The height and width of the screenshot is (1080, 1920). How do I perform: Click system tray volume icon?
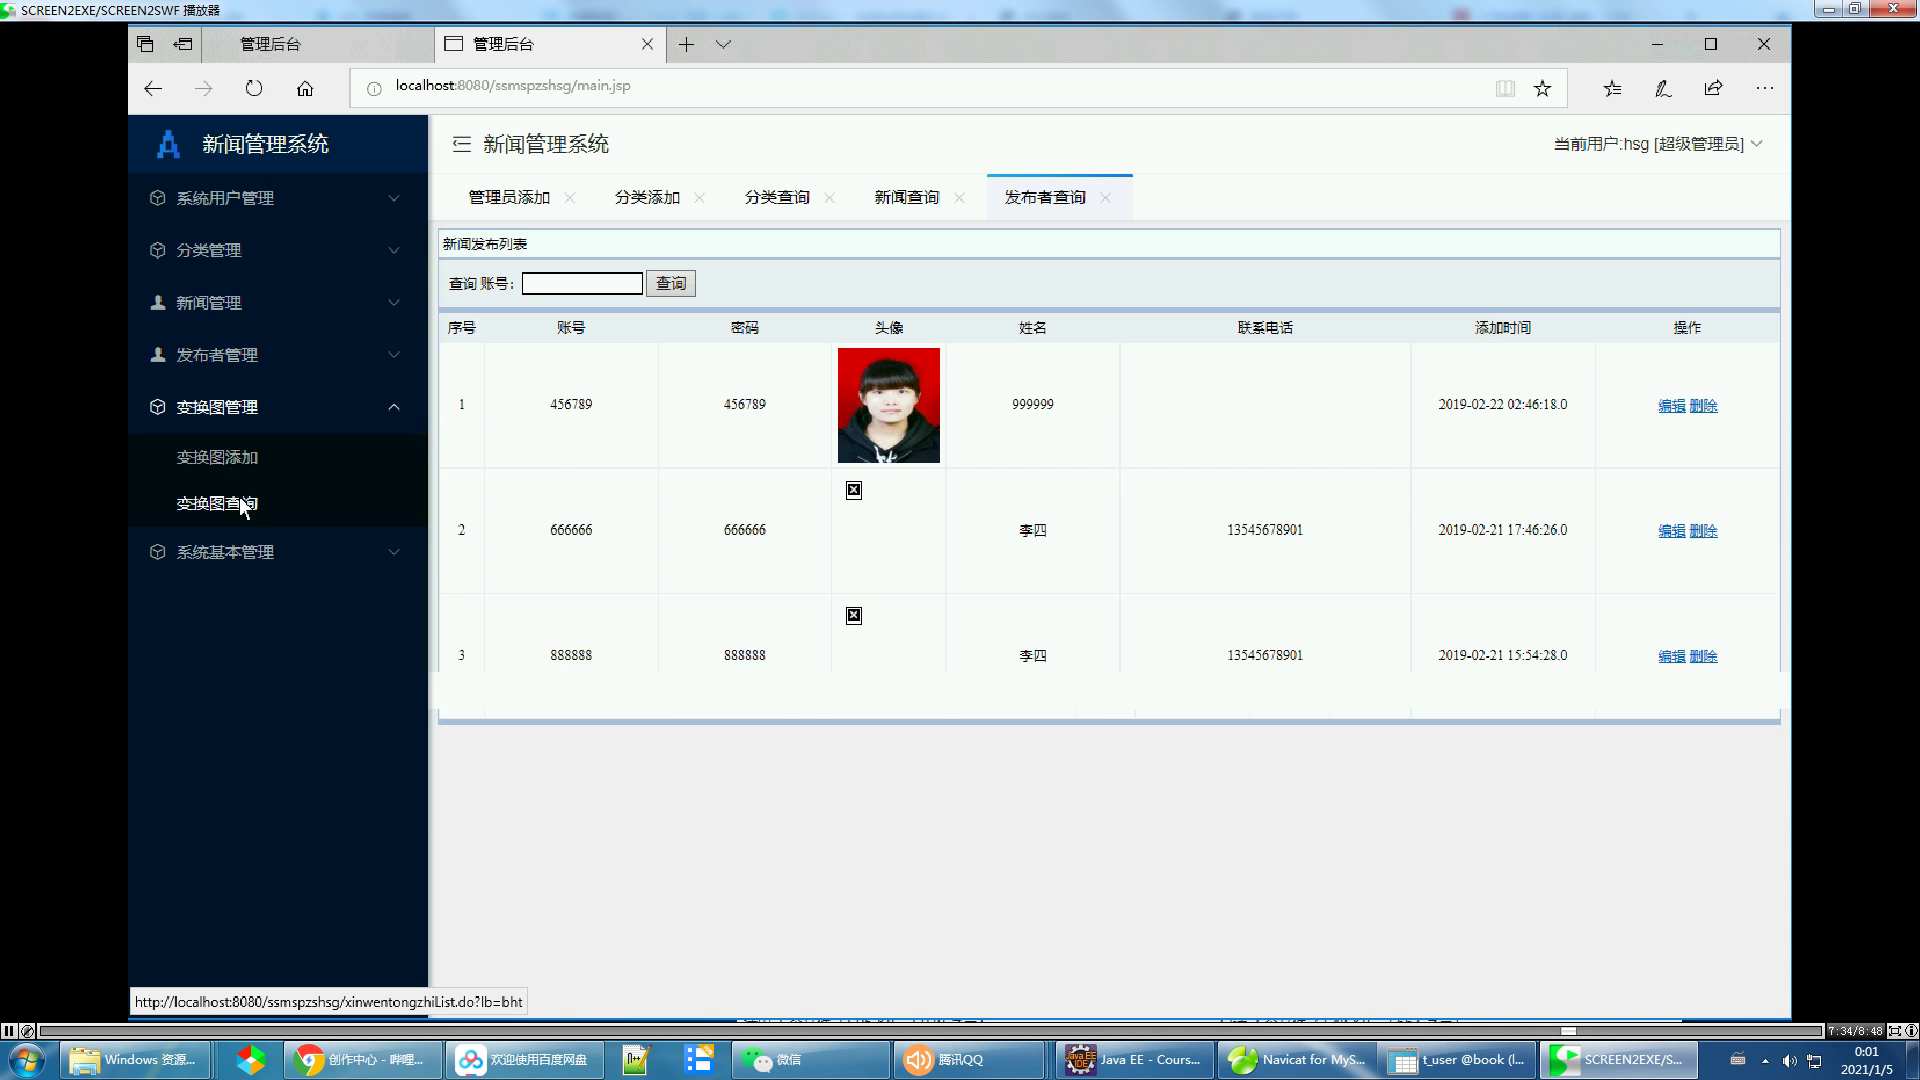[x=1789, y=1061]
